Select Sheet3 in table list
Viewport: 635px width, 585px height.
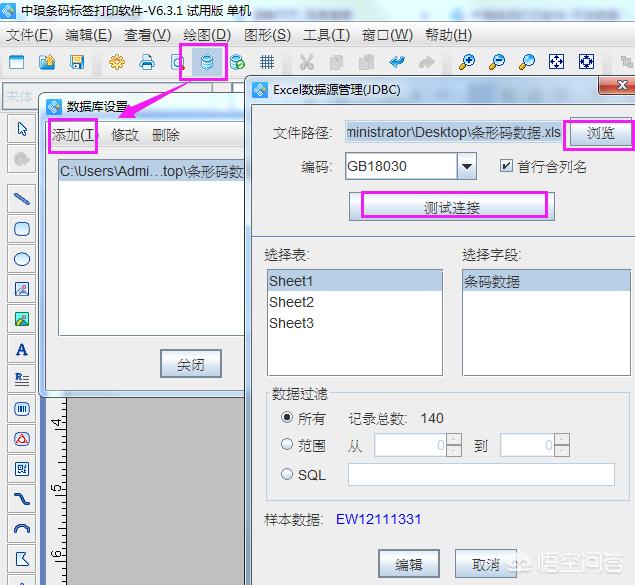click(x=355, y=323)
